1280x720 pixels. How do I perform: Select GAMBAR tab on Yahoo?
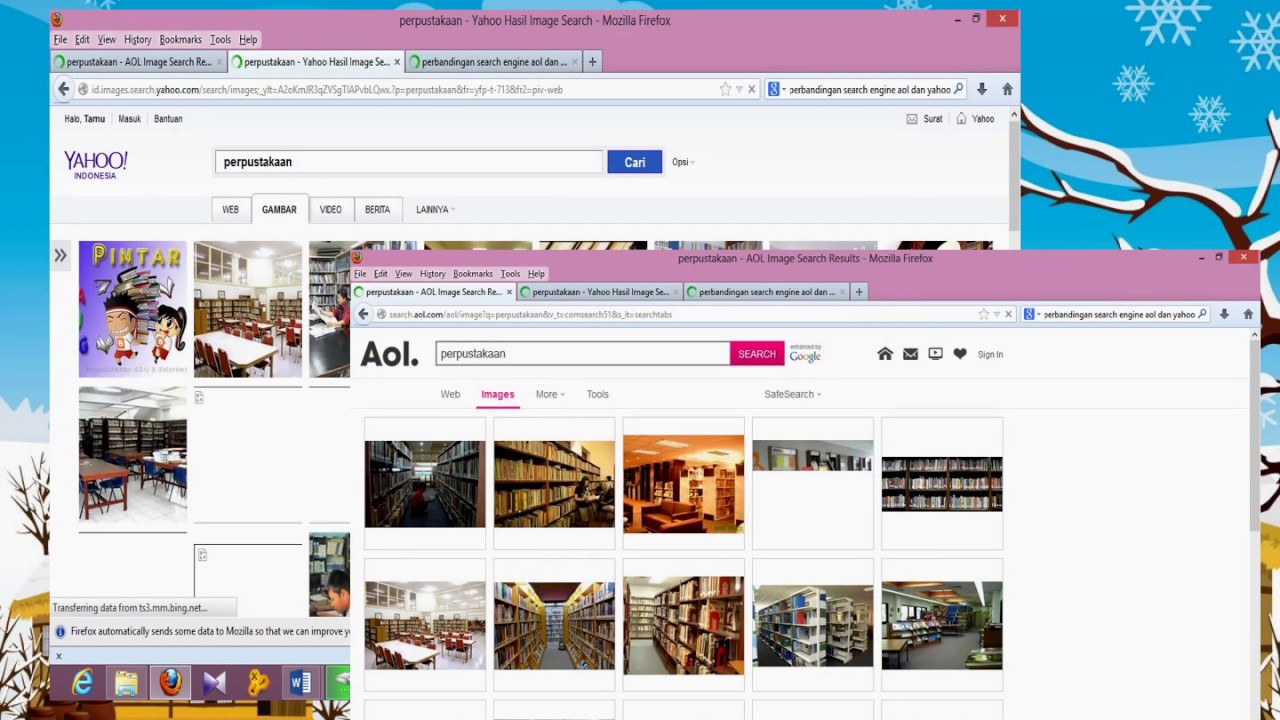click(x=279, y=210)
